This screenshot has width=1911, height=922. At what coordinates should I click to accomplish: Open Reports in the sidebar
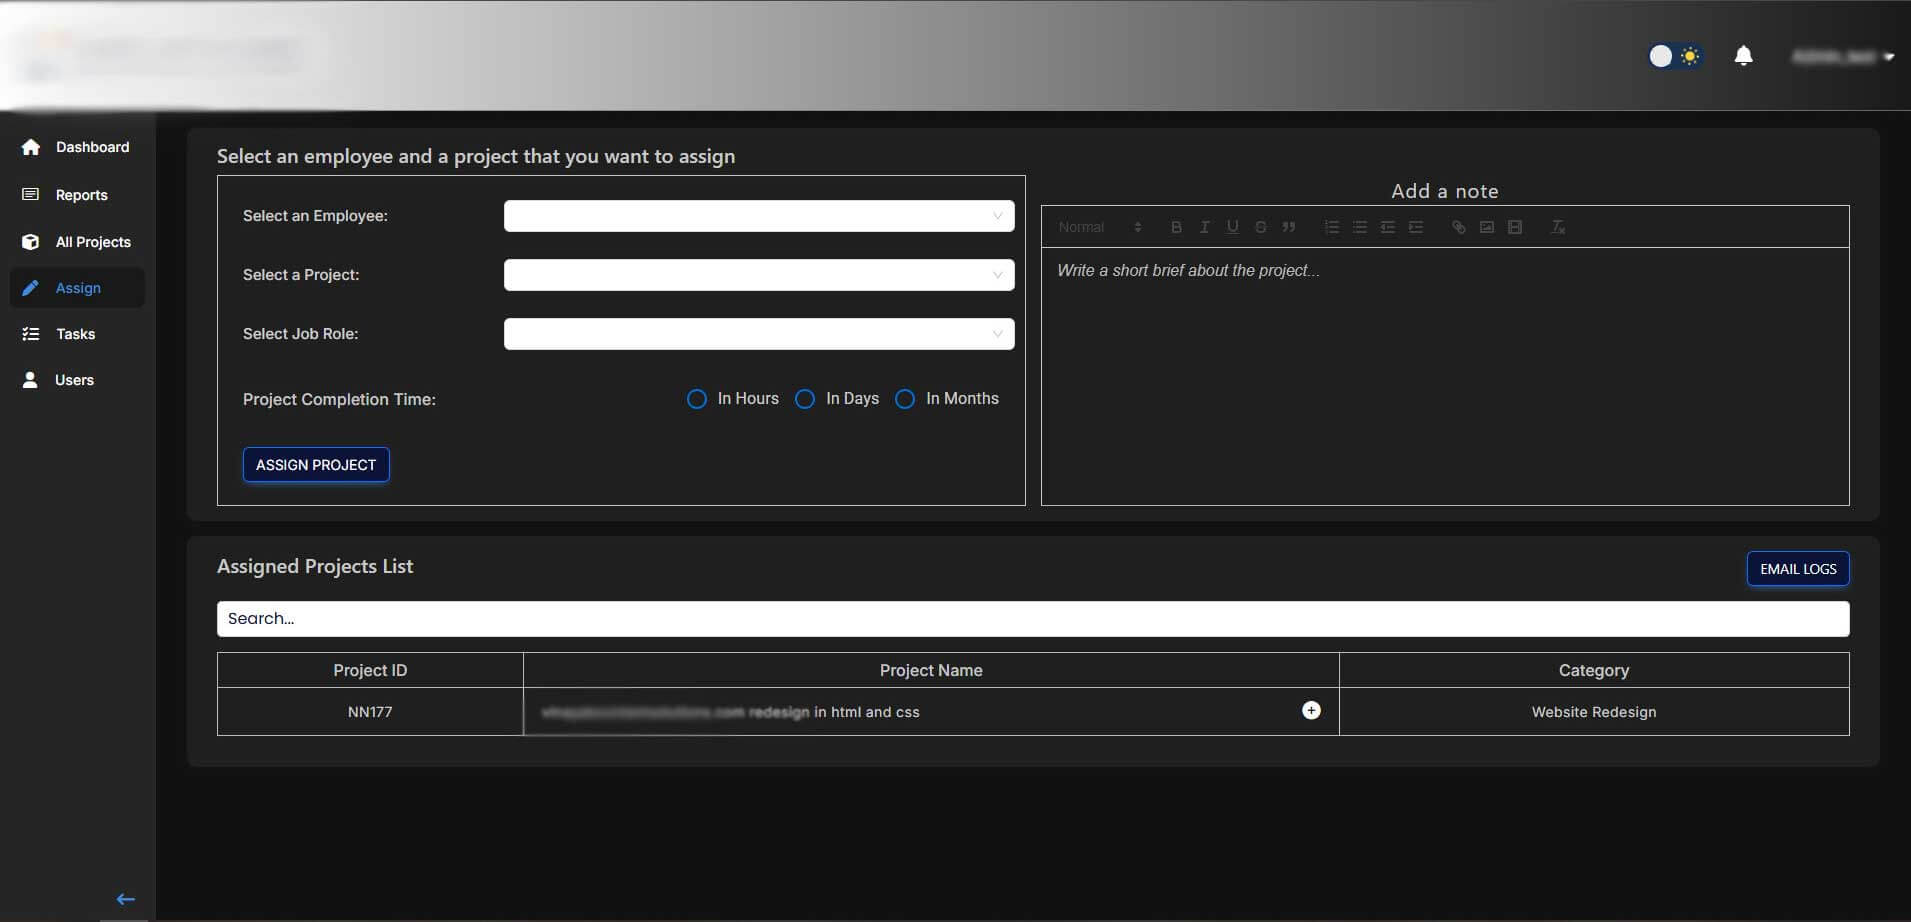(77, 195)
